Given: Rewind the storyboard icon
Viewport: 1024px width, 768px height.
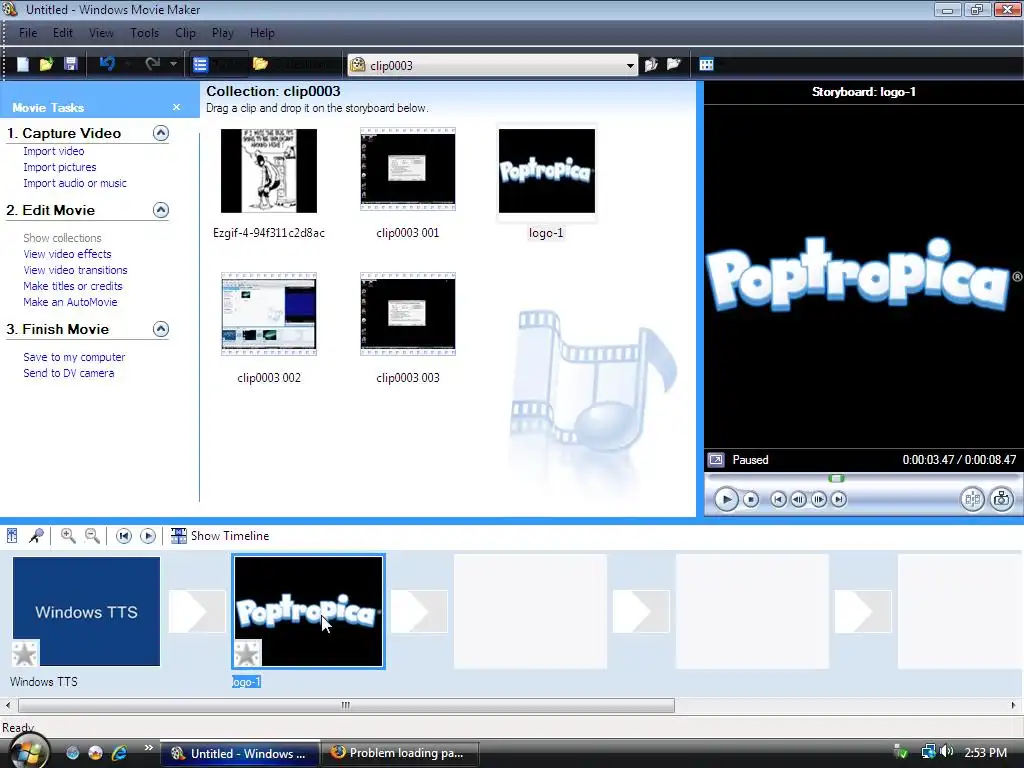Looking at the screenshot, I should click(123, 536).
